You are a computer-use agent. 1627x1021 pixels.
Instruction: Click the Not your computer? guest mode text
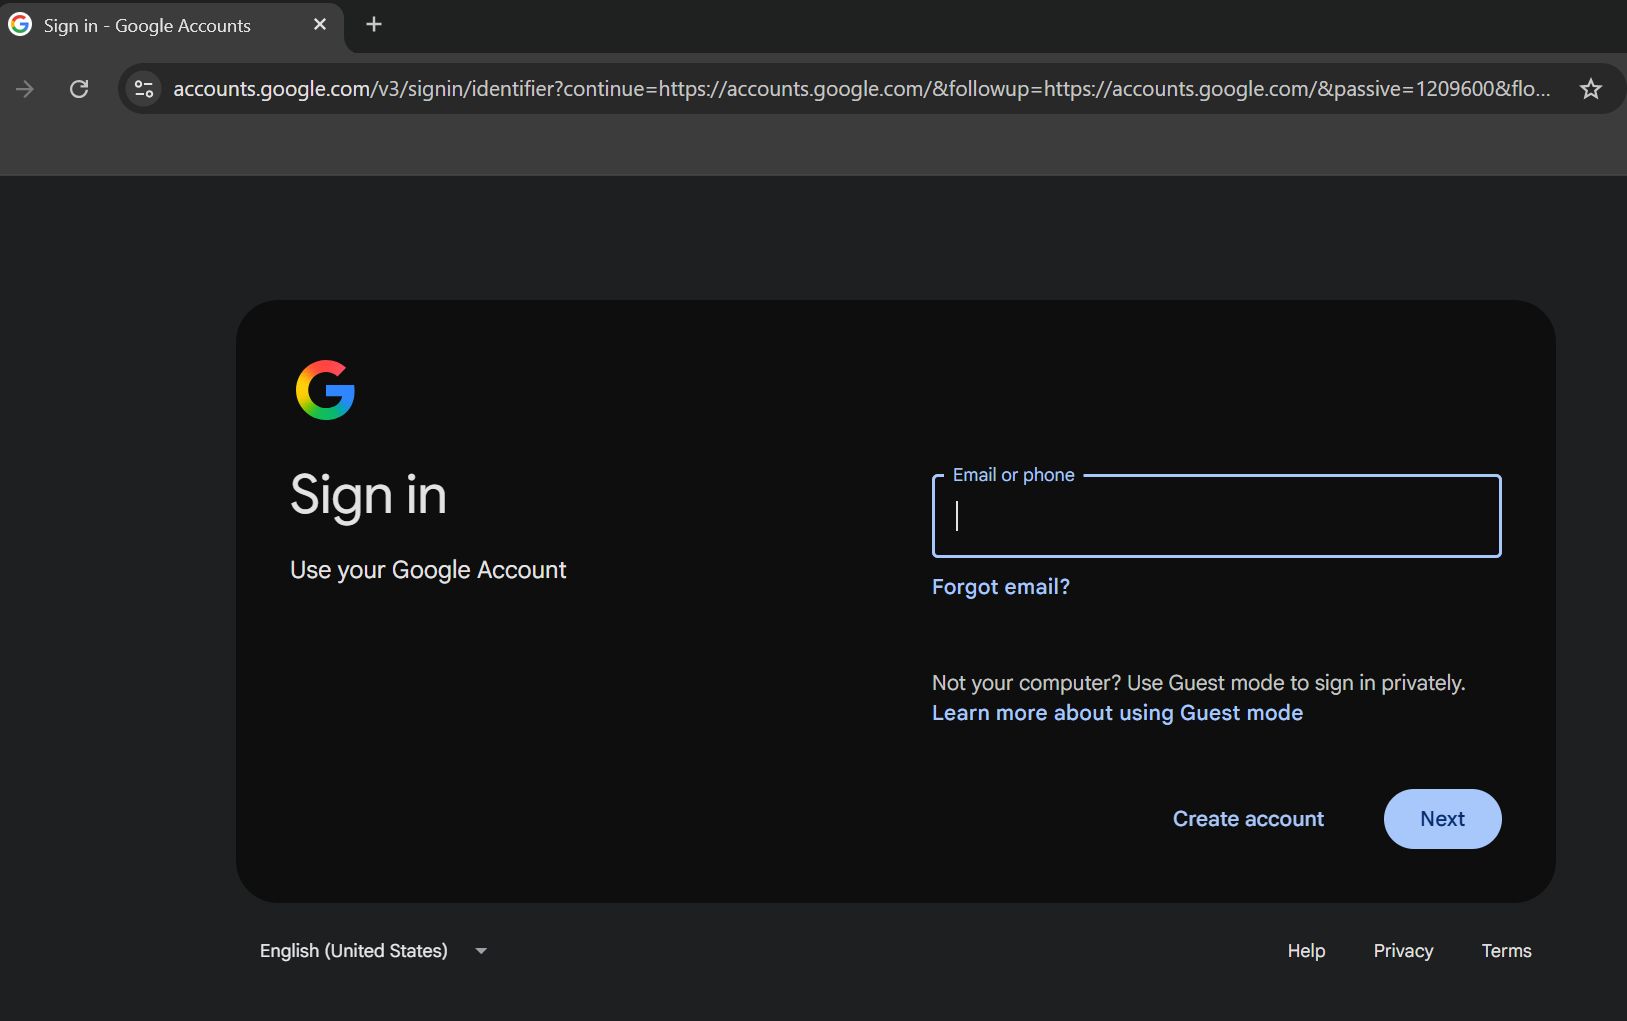tap(1198, 683)
